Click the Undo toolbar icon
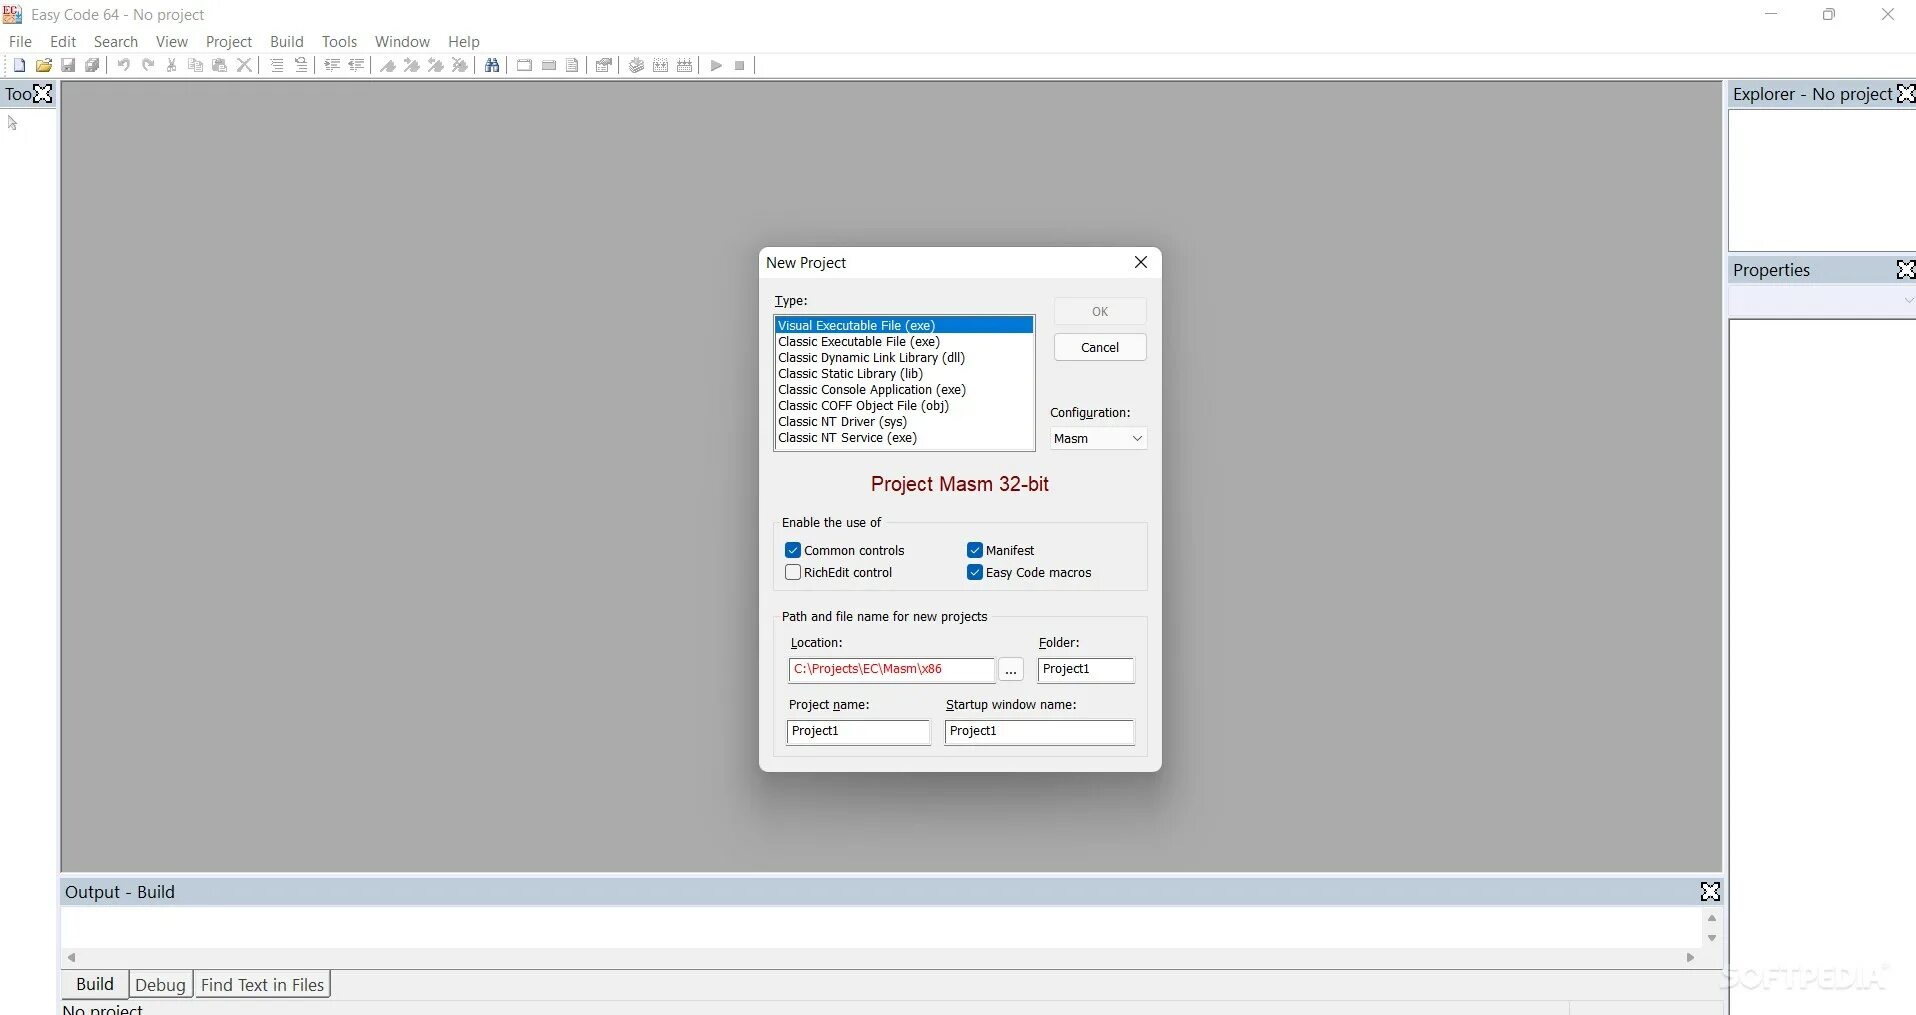Viewport: 1916px width, 1015px height. pyautogui.click(x=124, y=66)
